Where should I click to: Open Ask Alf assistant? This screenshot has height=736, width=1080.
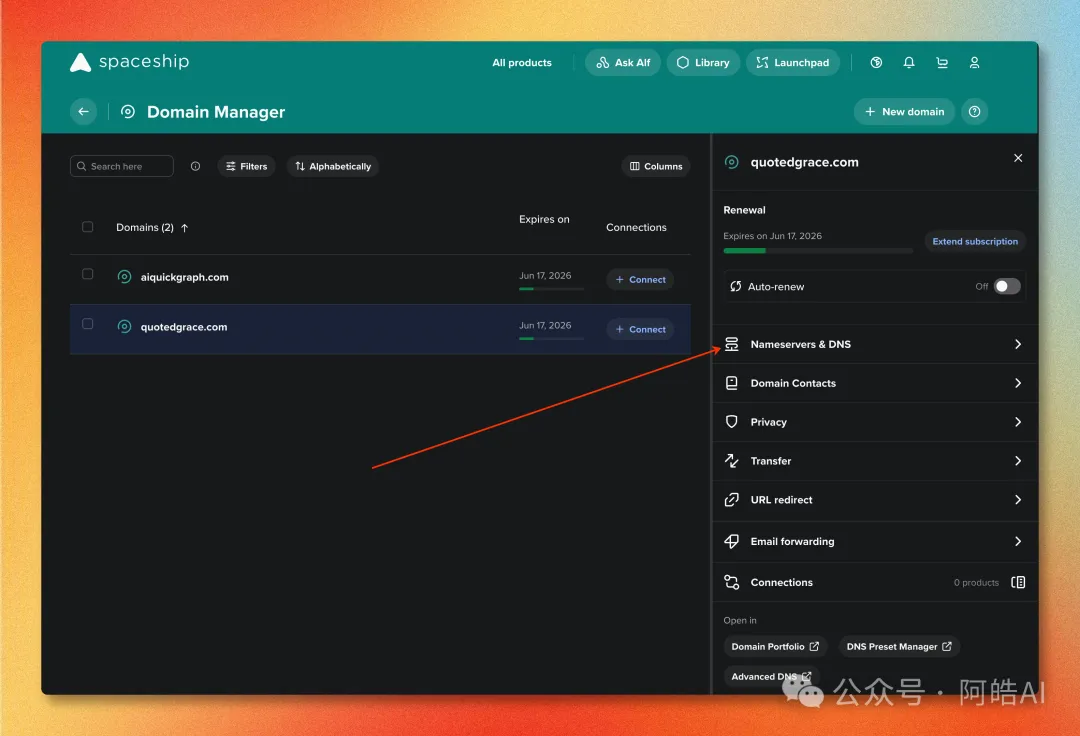pos(623,63)
